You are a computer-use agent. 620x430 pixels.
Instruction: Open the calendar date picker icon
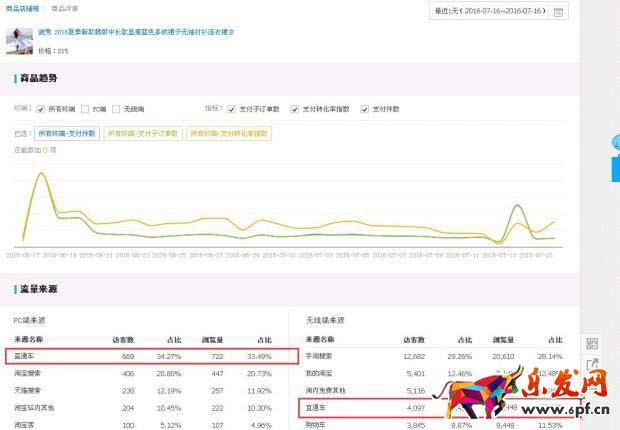559,12
